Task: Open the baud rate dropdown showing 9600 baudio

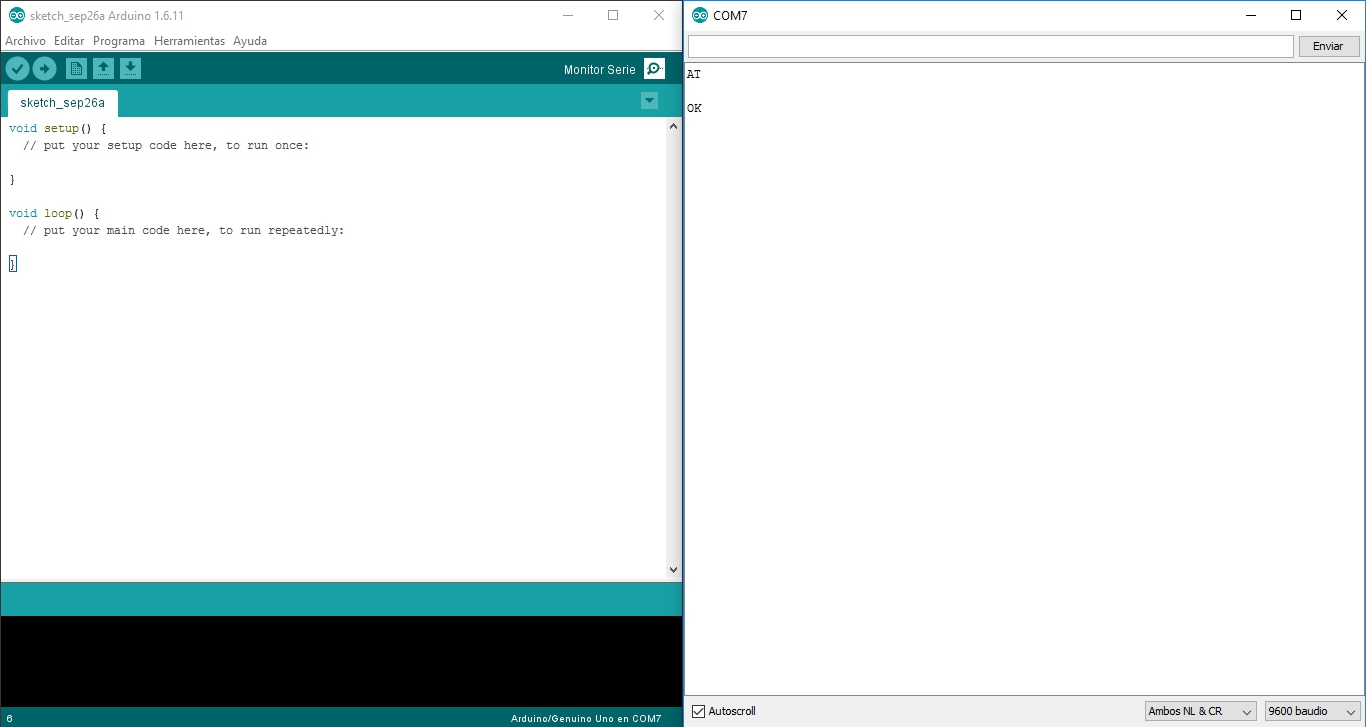Action: coord(1310,711)
